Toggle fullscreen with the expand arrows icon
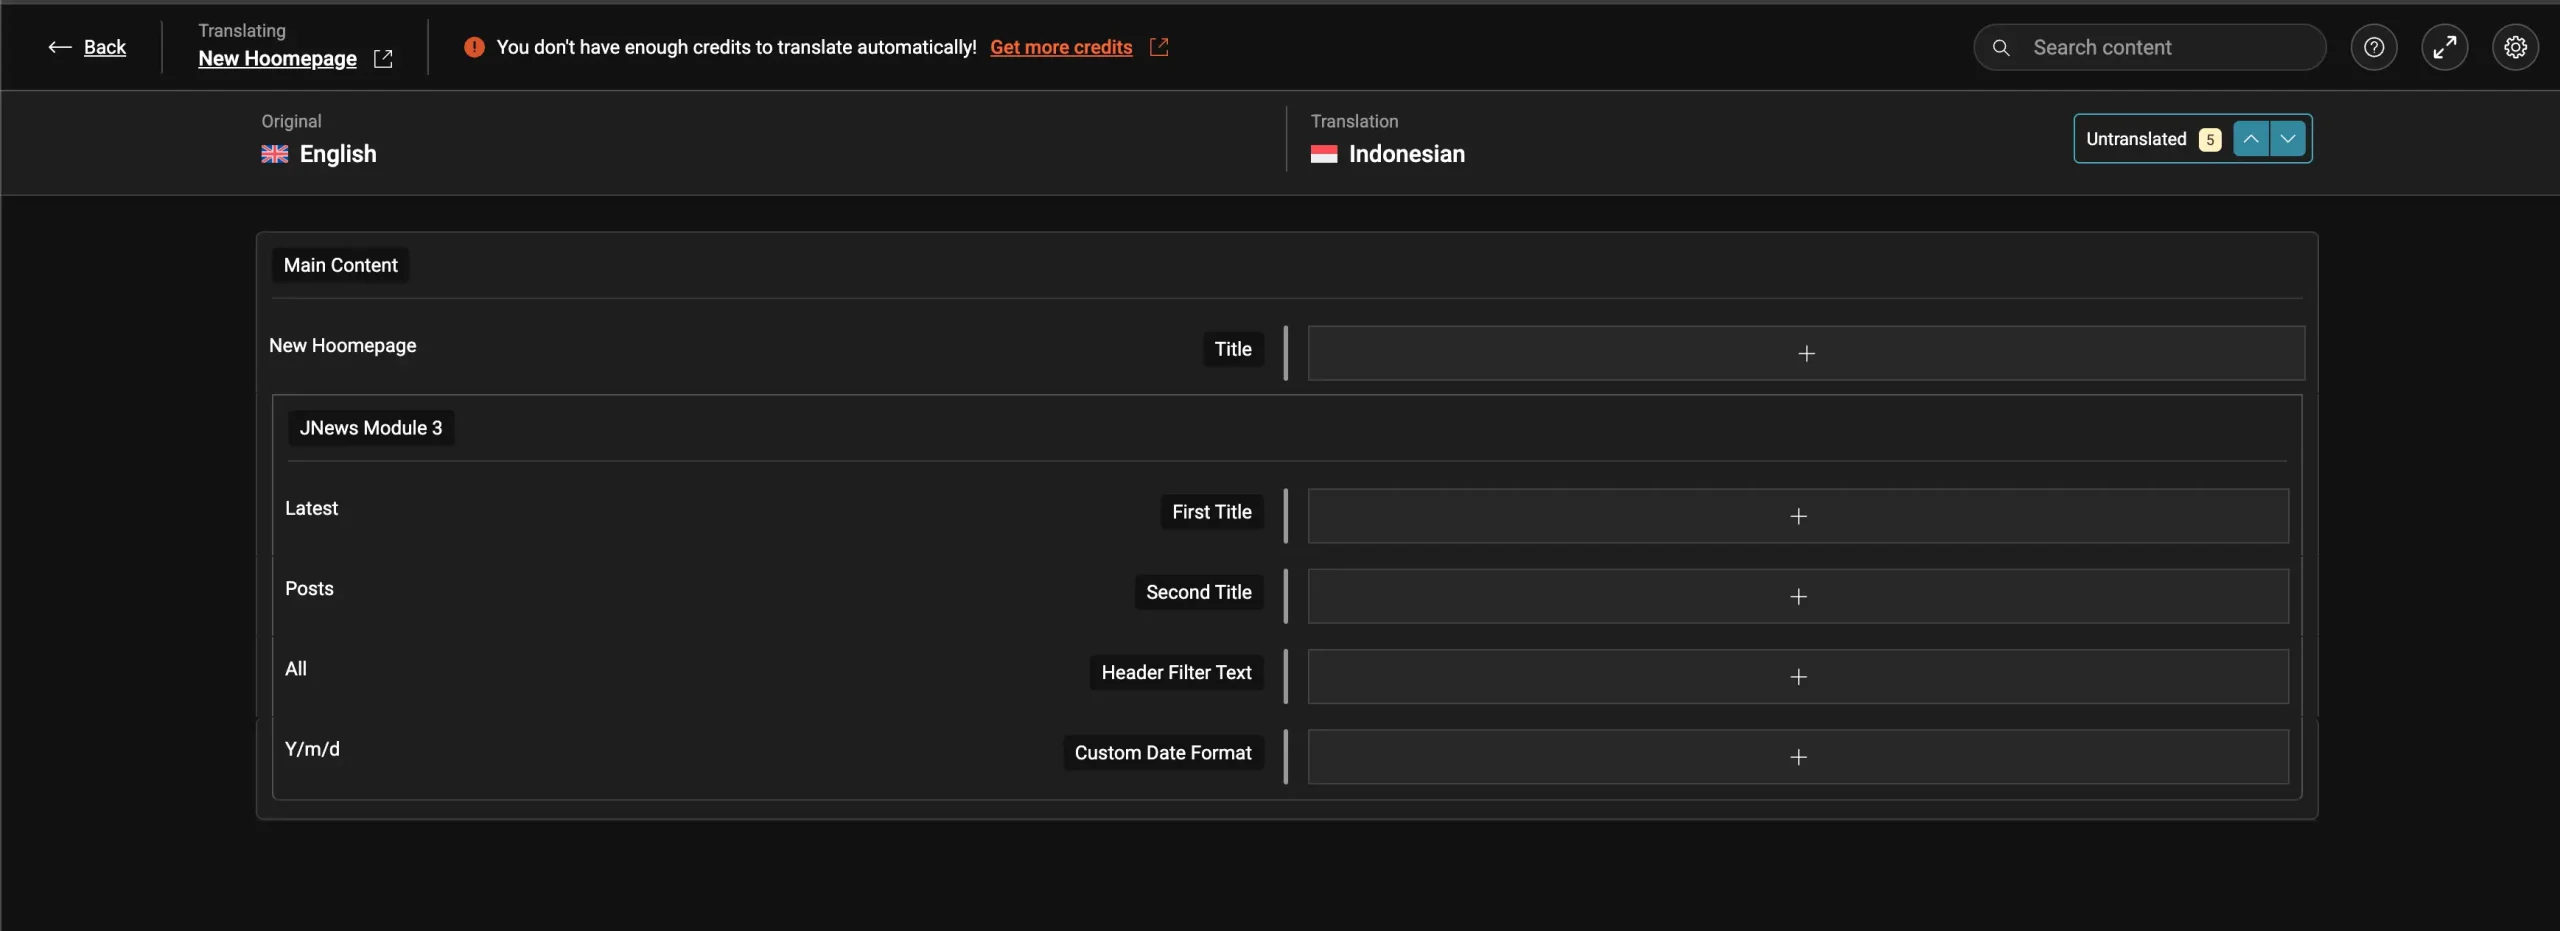This screenshot has height=931, width=2560. 2444,47
